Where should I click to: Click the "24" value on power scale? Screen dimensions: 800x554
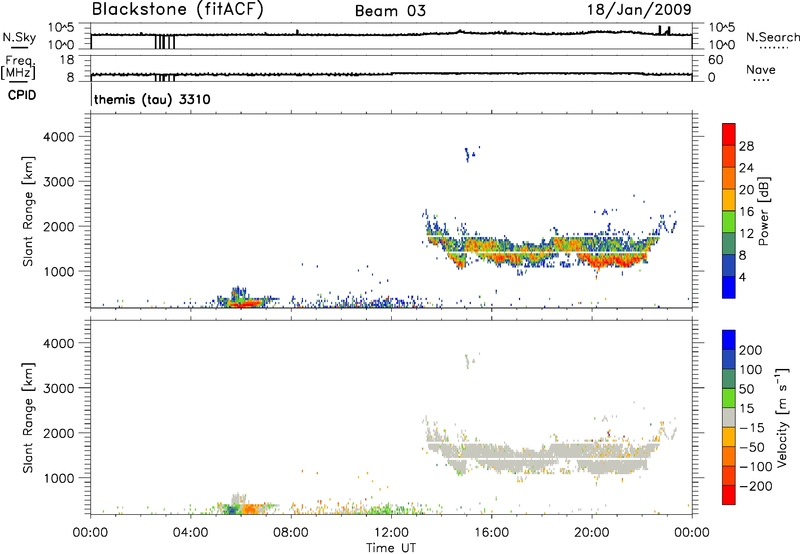746,168
